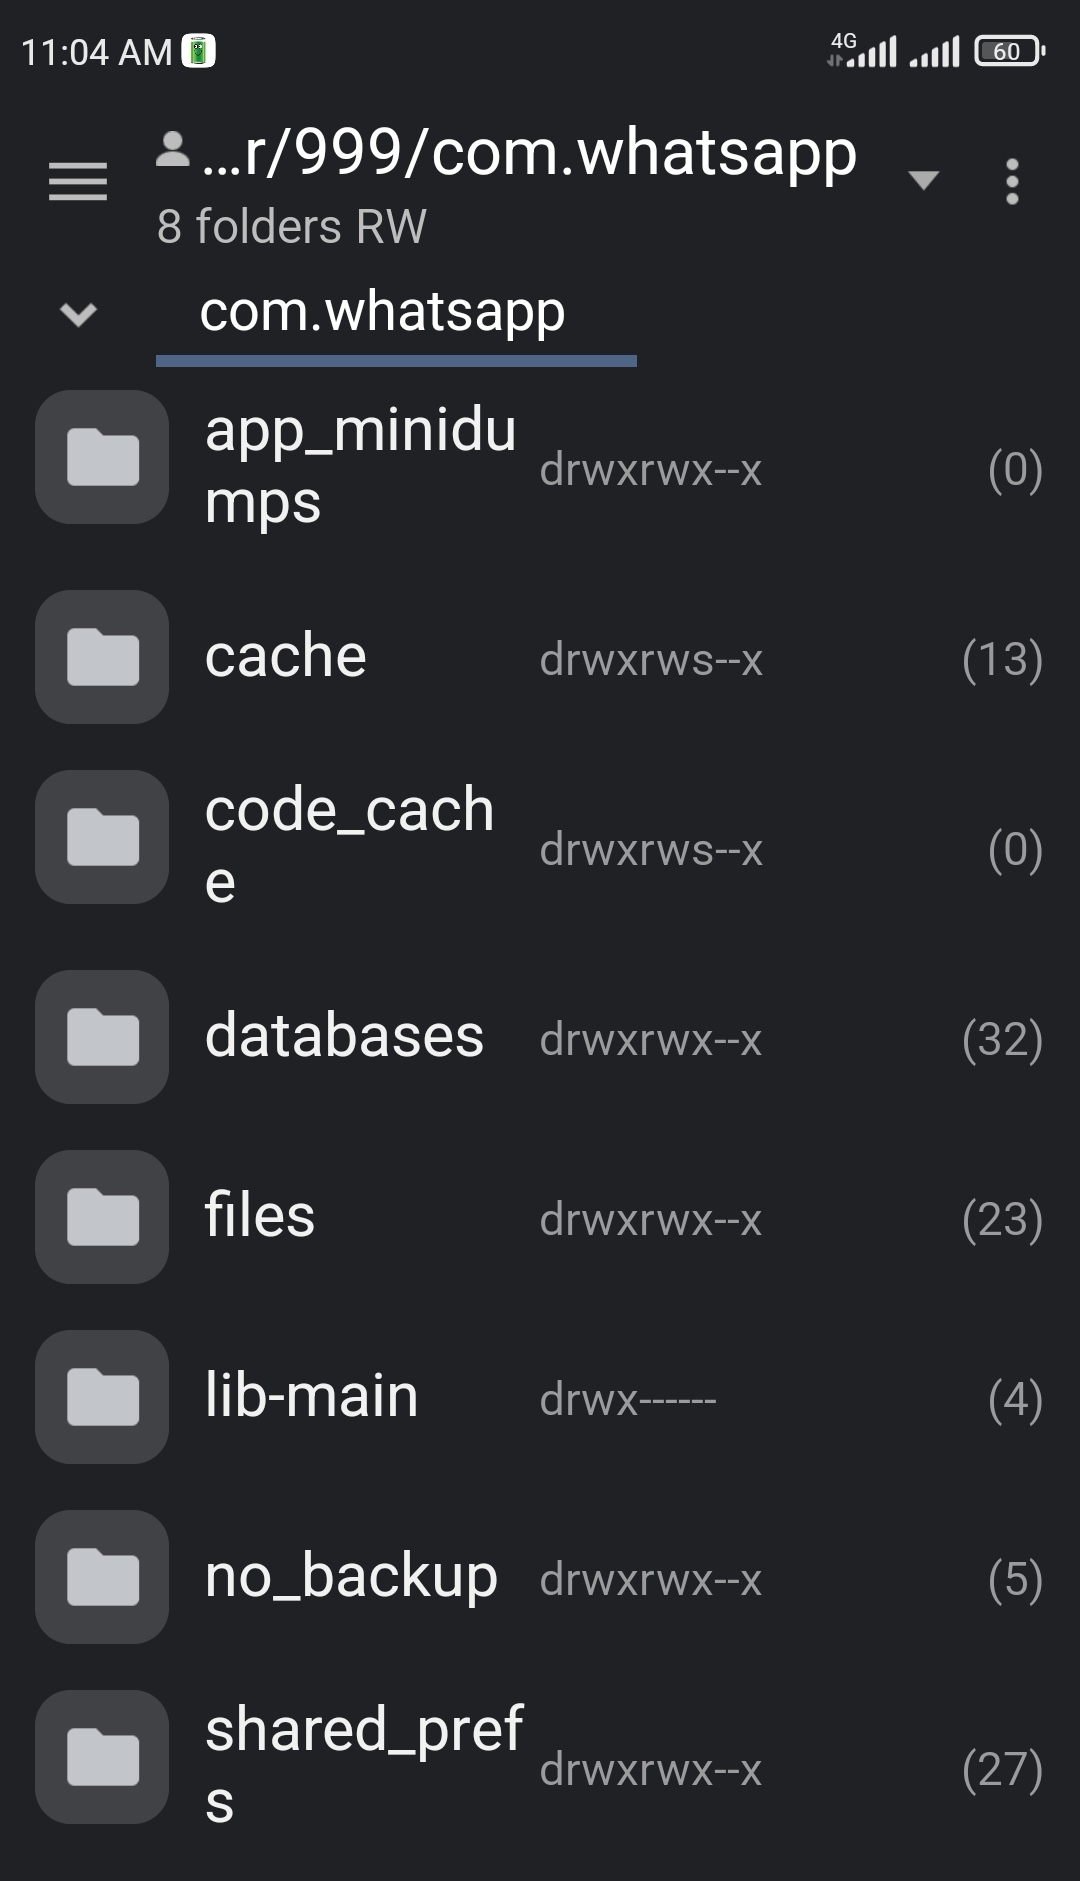Tap the cache folder icon
1080x1881 pixels.
tap(102, 657)
